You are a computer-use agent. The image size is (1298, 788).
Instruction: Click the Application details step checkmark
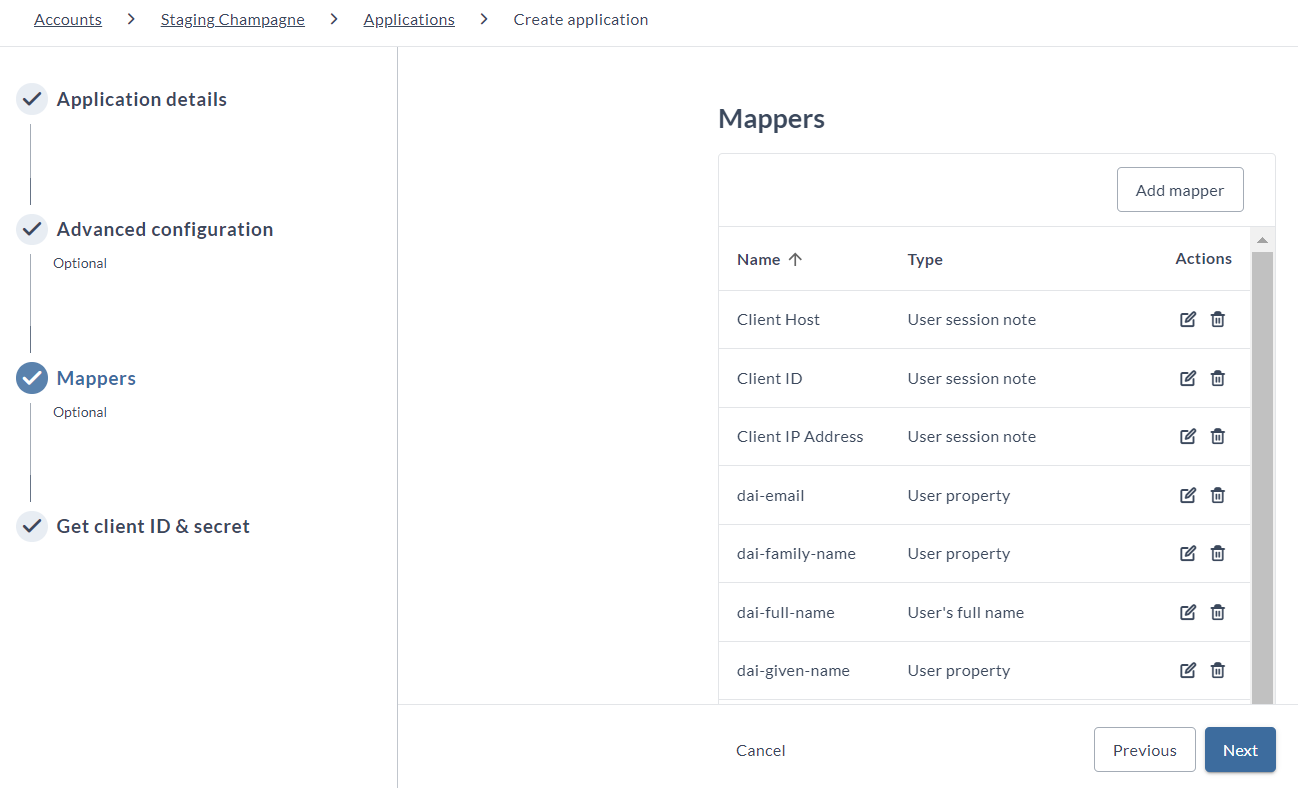point(32,99)
